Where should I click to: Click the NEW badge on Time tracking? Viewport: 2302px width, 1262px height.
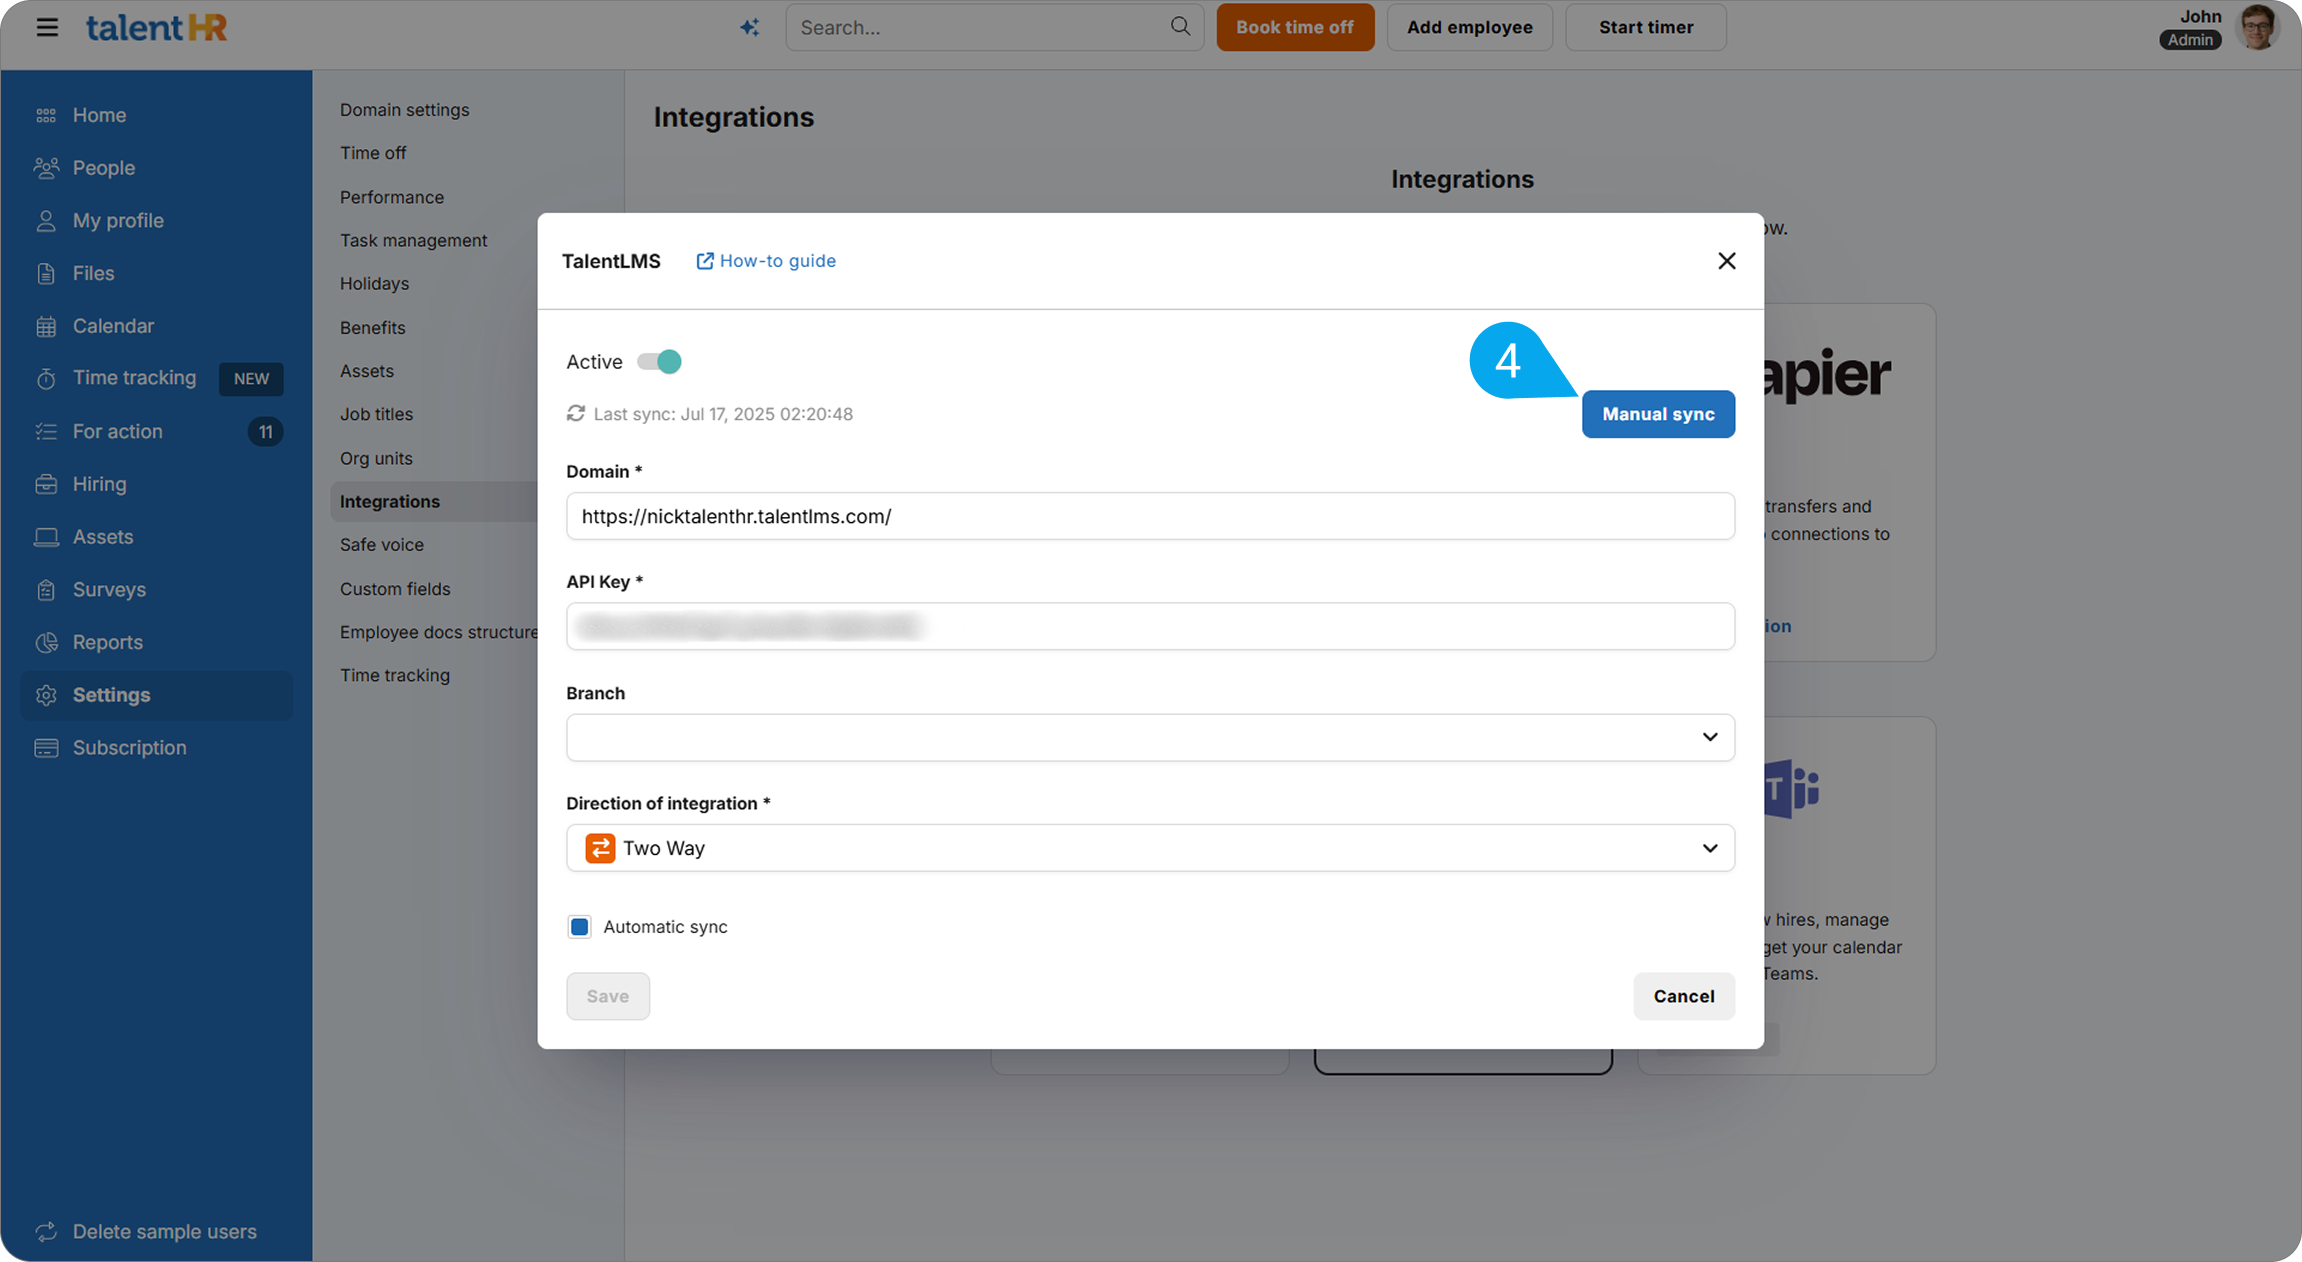(x=251, y=379)
